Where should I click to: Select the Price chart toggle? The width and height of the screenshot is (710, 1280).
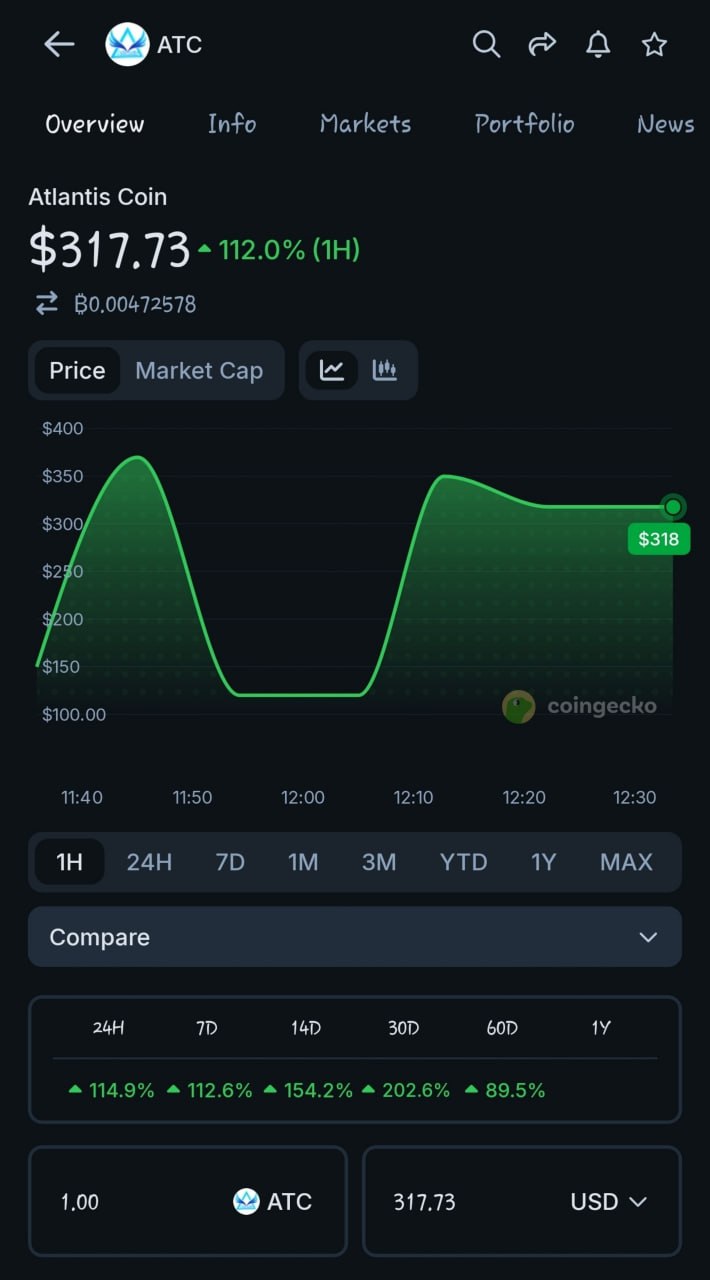pos(77,370)
